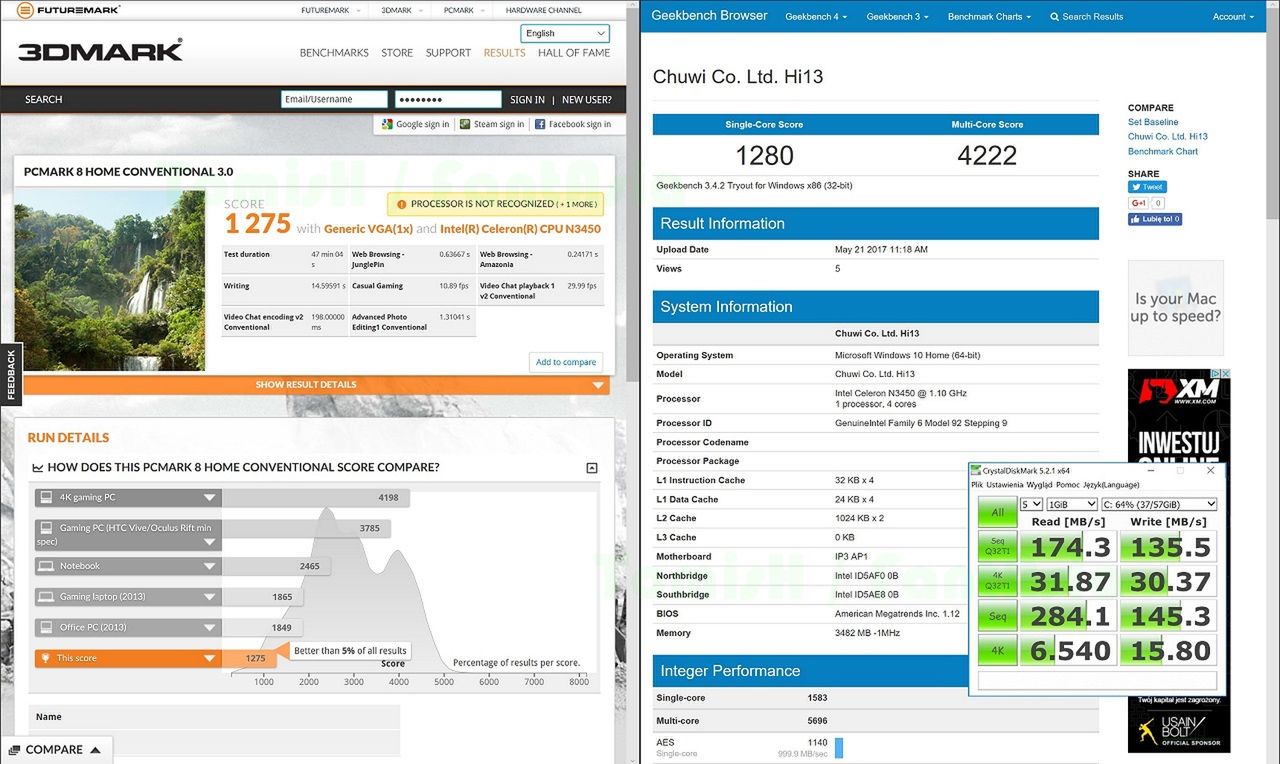Viewport: 1280px width, 764px height.
Task: Click Geekbench Browser brand link
Action: pyautogui.click(x=709, y=16)
